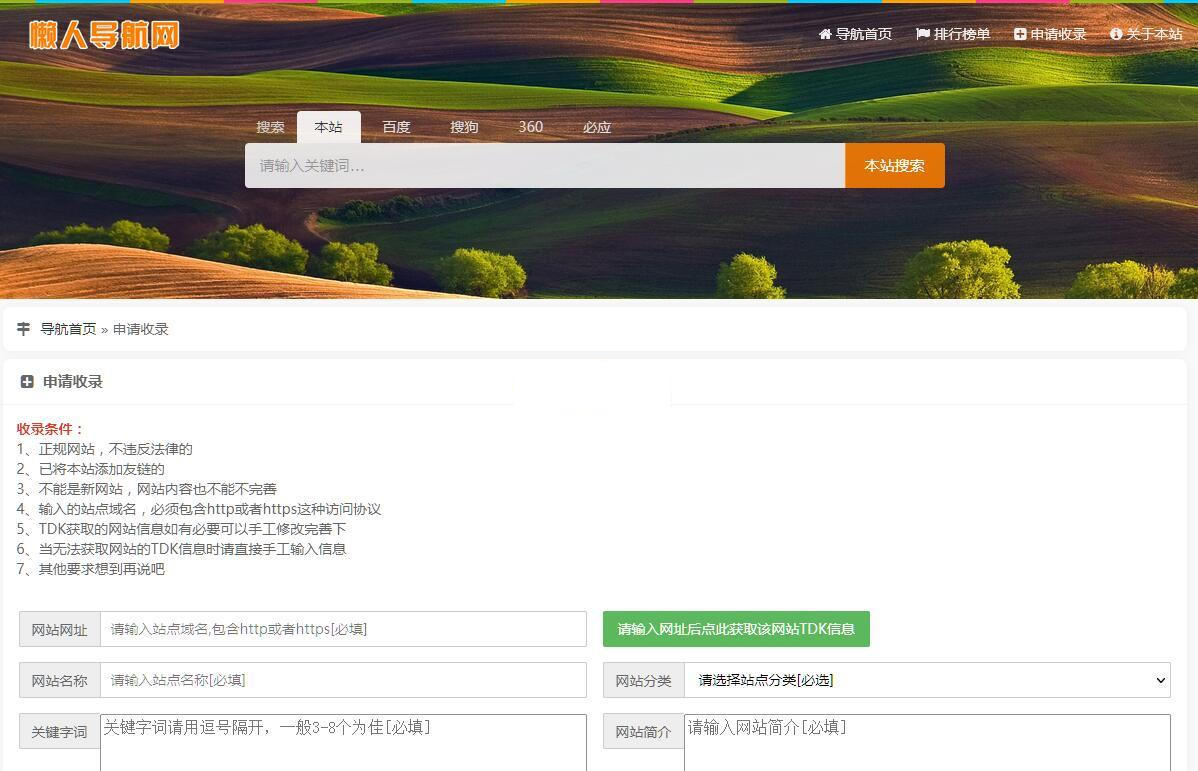The image size is (1198, 771).
Task: Click the line TDK获取的网站信息如有必要可以手工修改完善下
Action: pyautogui.click(x=181, y=528)
